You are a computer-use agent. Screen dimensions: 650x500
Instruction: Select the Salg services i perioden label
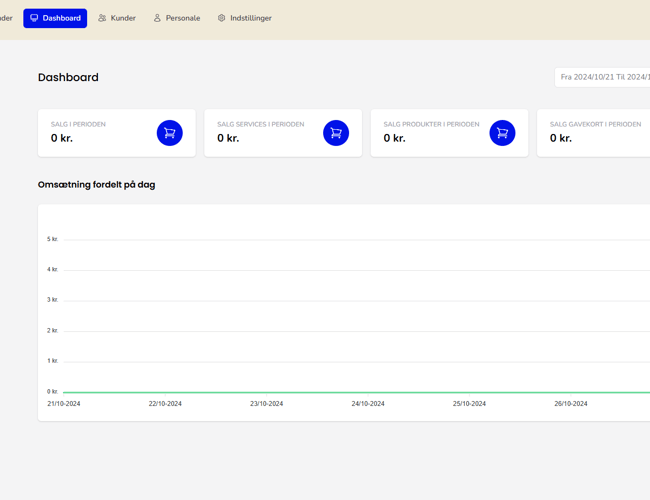(x=261, y=124)
